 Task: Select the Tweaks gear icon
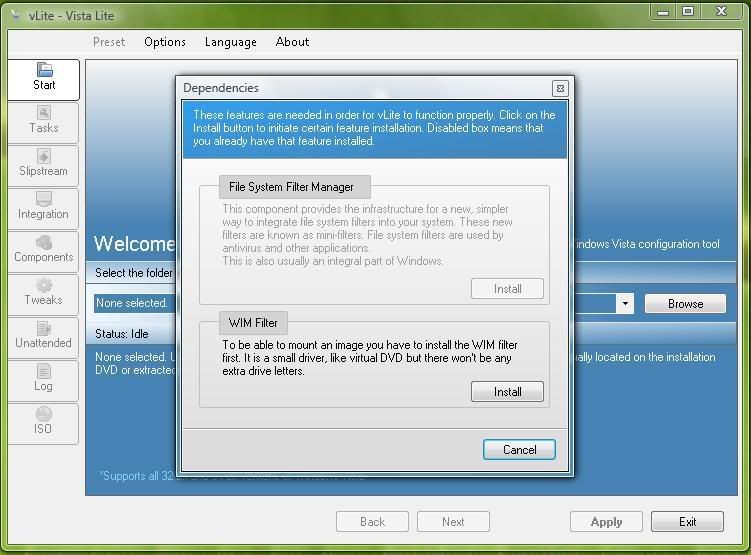44,285
